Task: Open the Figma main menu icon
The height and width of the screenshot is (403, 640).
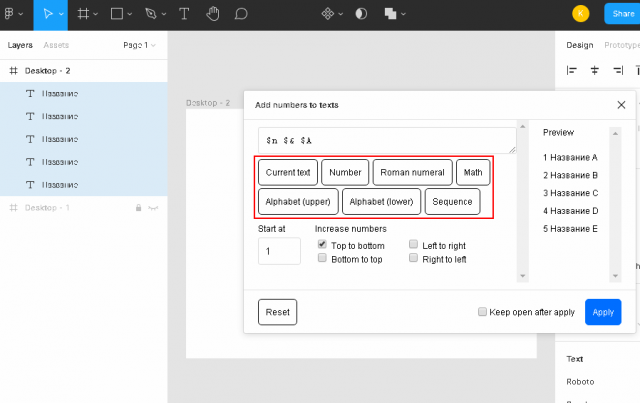Action: 10,14
